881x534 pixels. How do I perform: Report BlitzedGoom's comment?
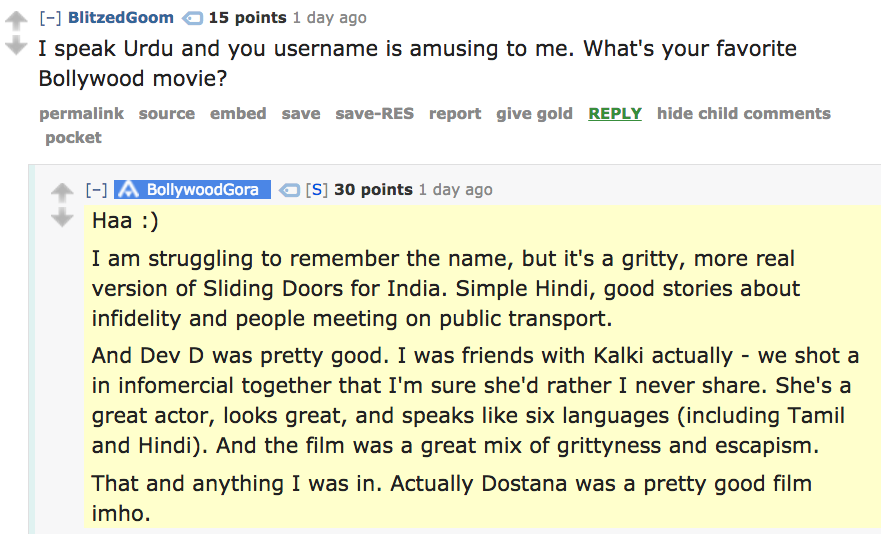coord(455,114)
